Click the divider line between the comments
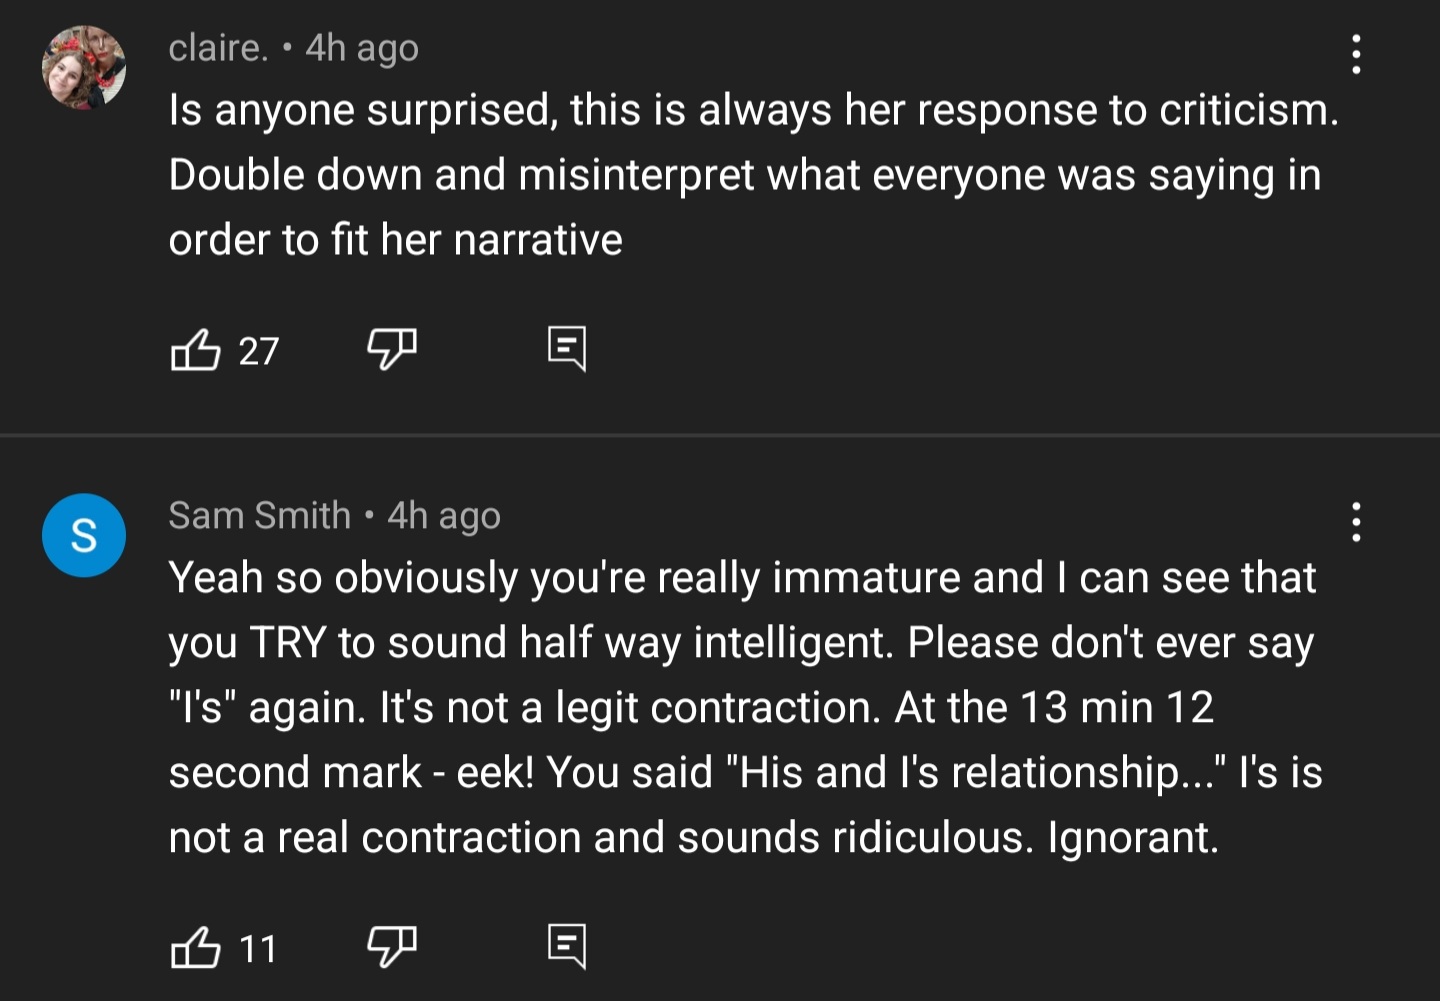1440x1001 pixels. [x=720, y=435]
